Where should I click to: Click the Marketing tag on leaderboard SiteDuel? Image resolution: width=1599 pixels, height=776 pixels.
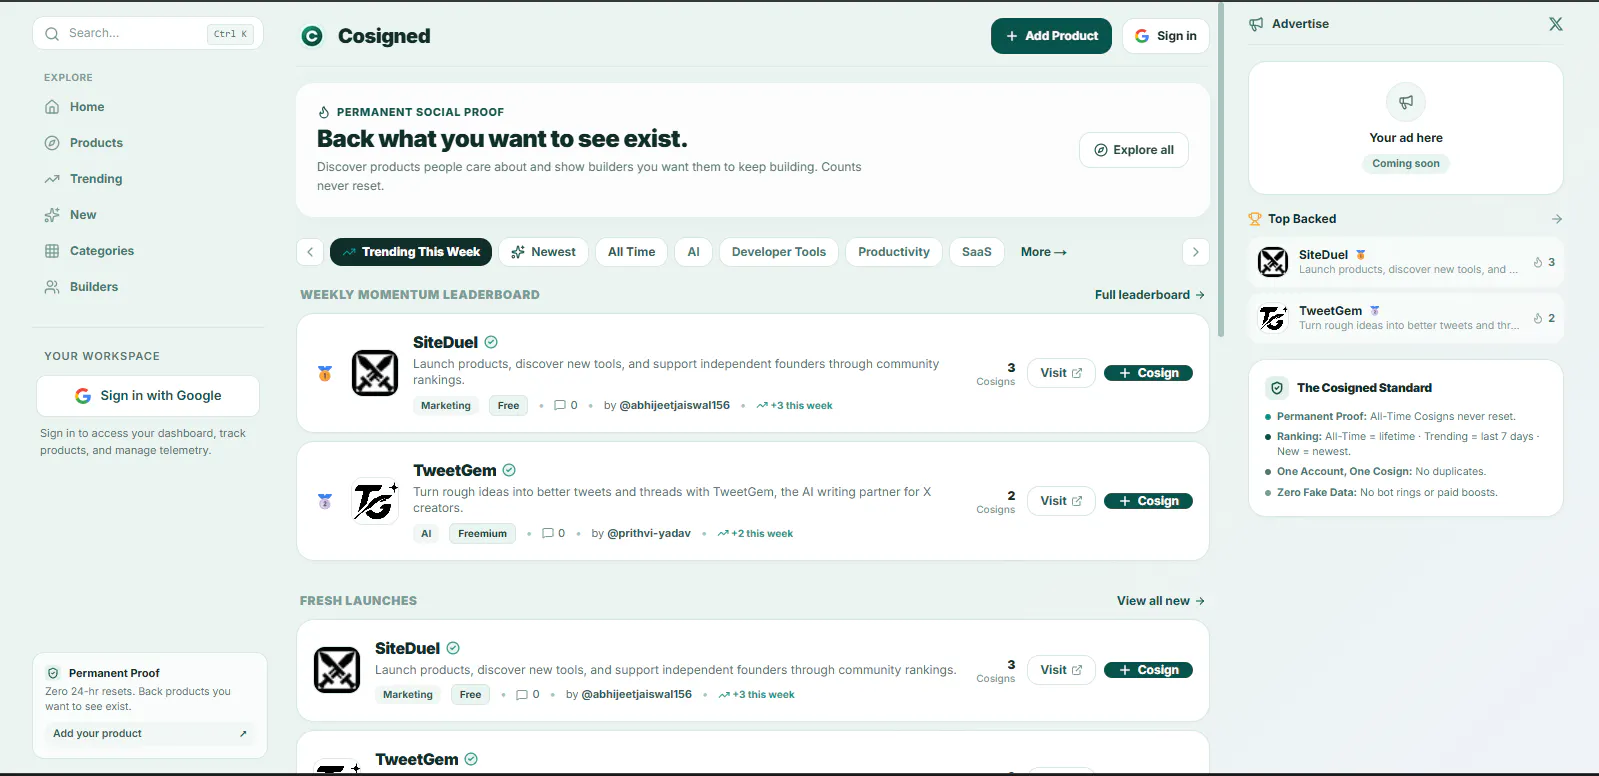point(446,406)
